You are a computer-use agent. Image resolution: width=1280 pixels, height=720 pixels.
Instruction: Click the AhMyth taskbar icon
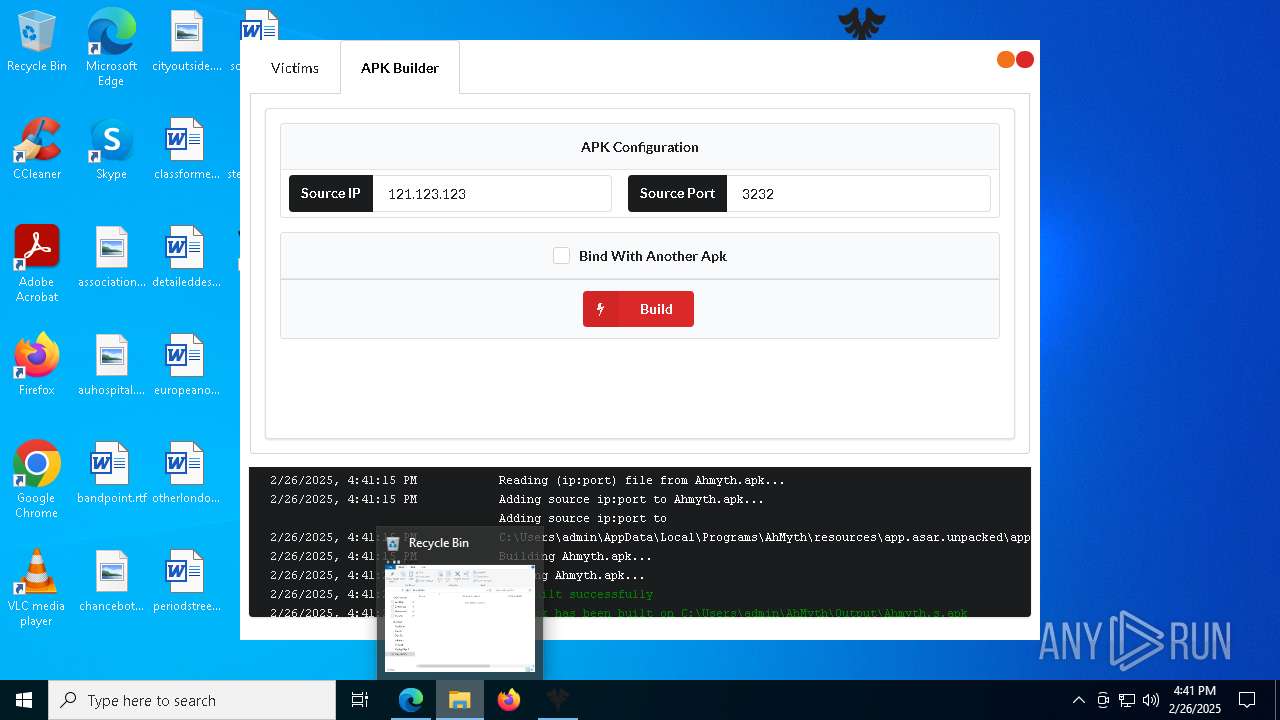[558, 700]
